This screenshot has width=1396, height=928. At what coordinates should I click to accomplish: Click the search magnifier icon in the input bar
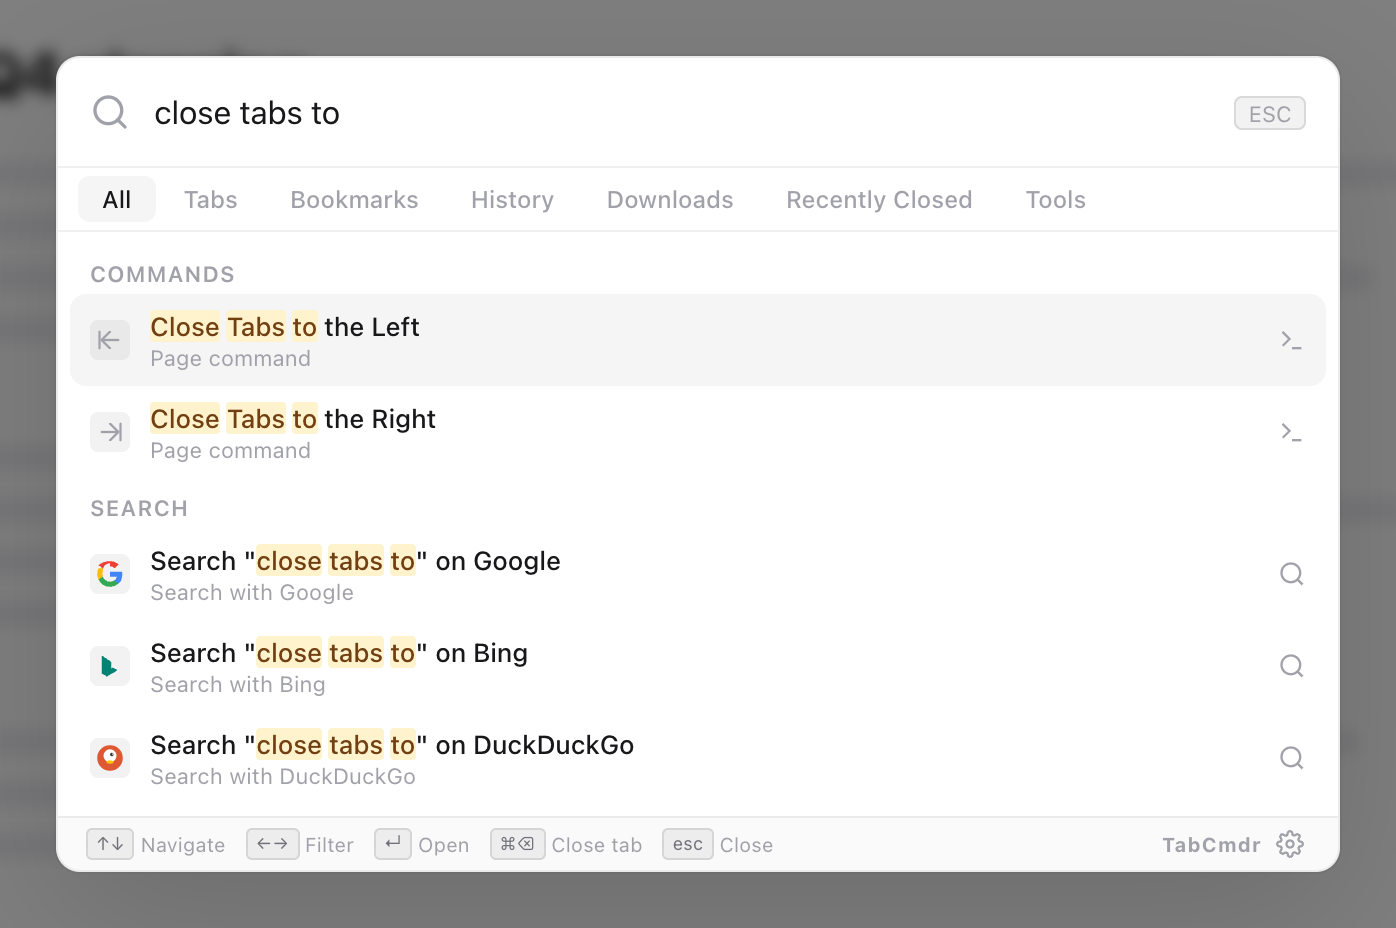110,112
